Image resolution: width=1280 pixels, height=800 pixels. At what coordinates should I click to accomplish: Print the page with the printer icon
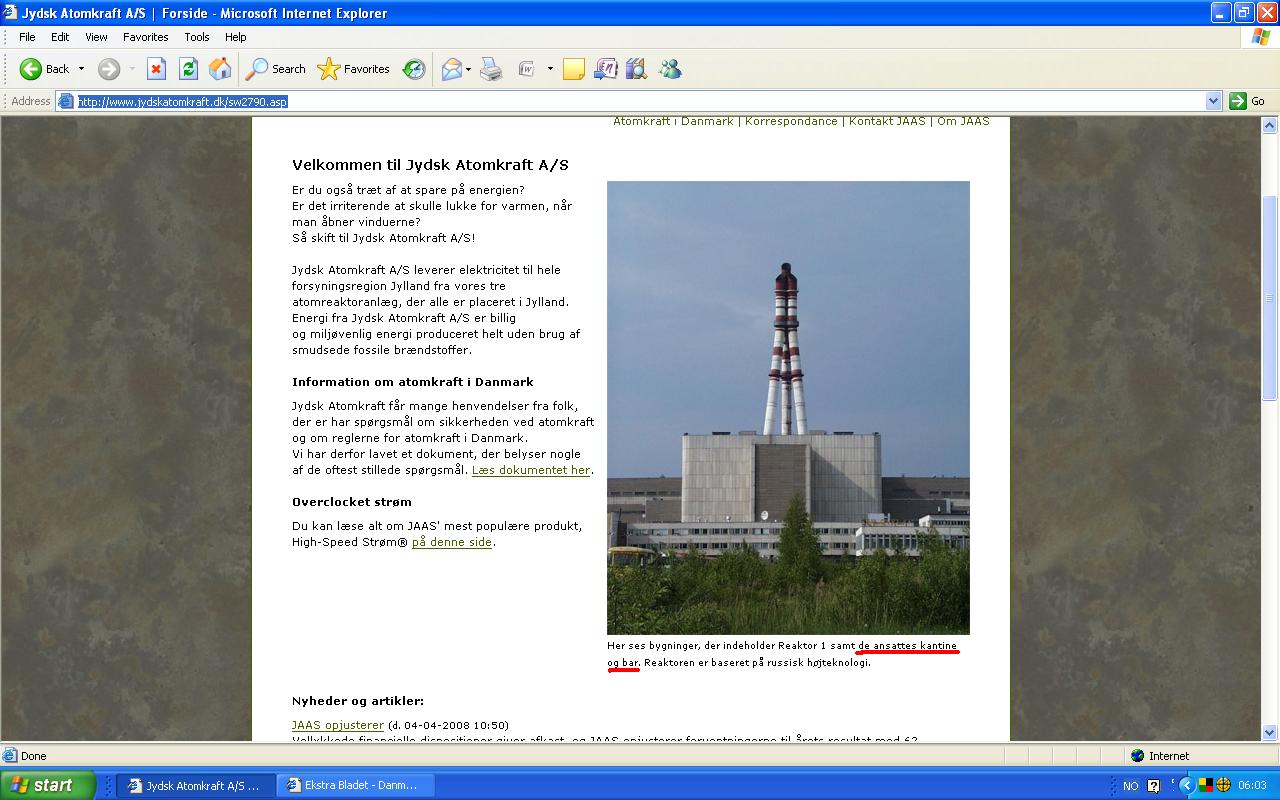point(491,69)
